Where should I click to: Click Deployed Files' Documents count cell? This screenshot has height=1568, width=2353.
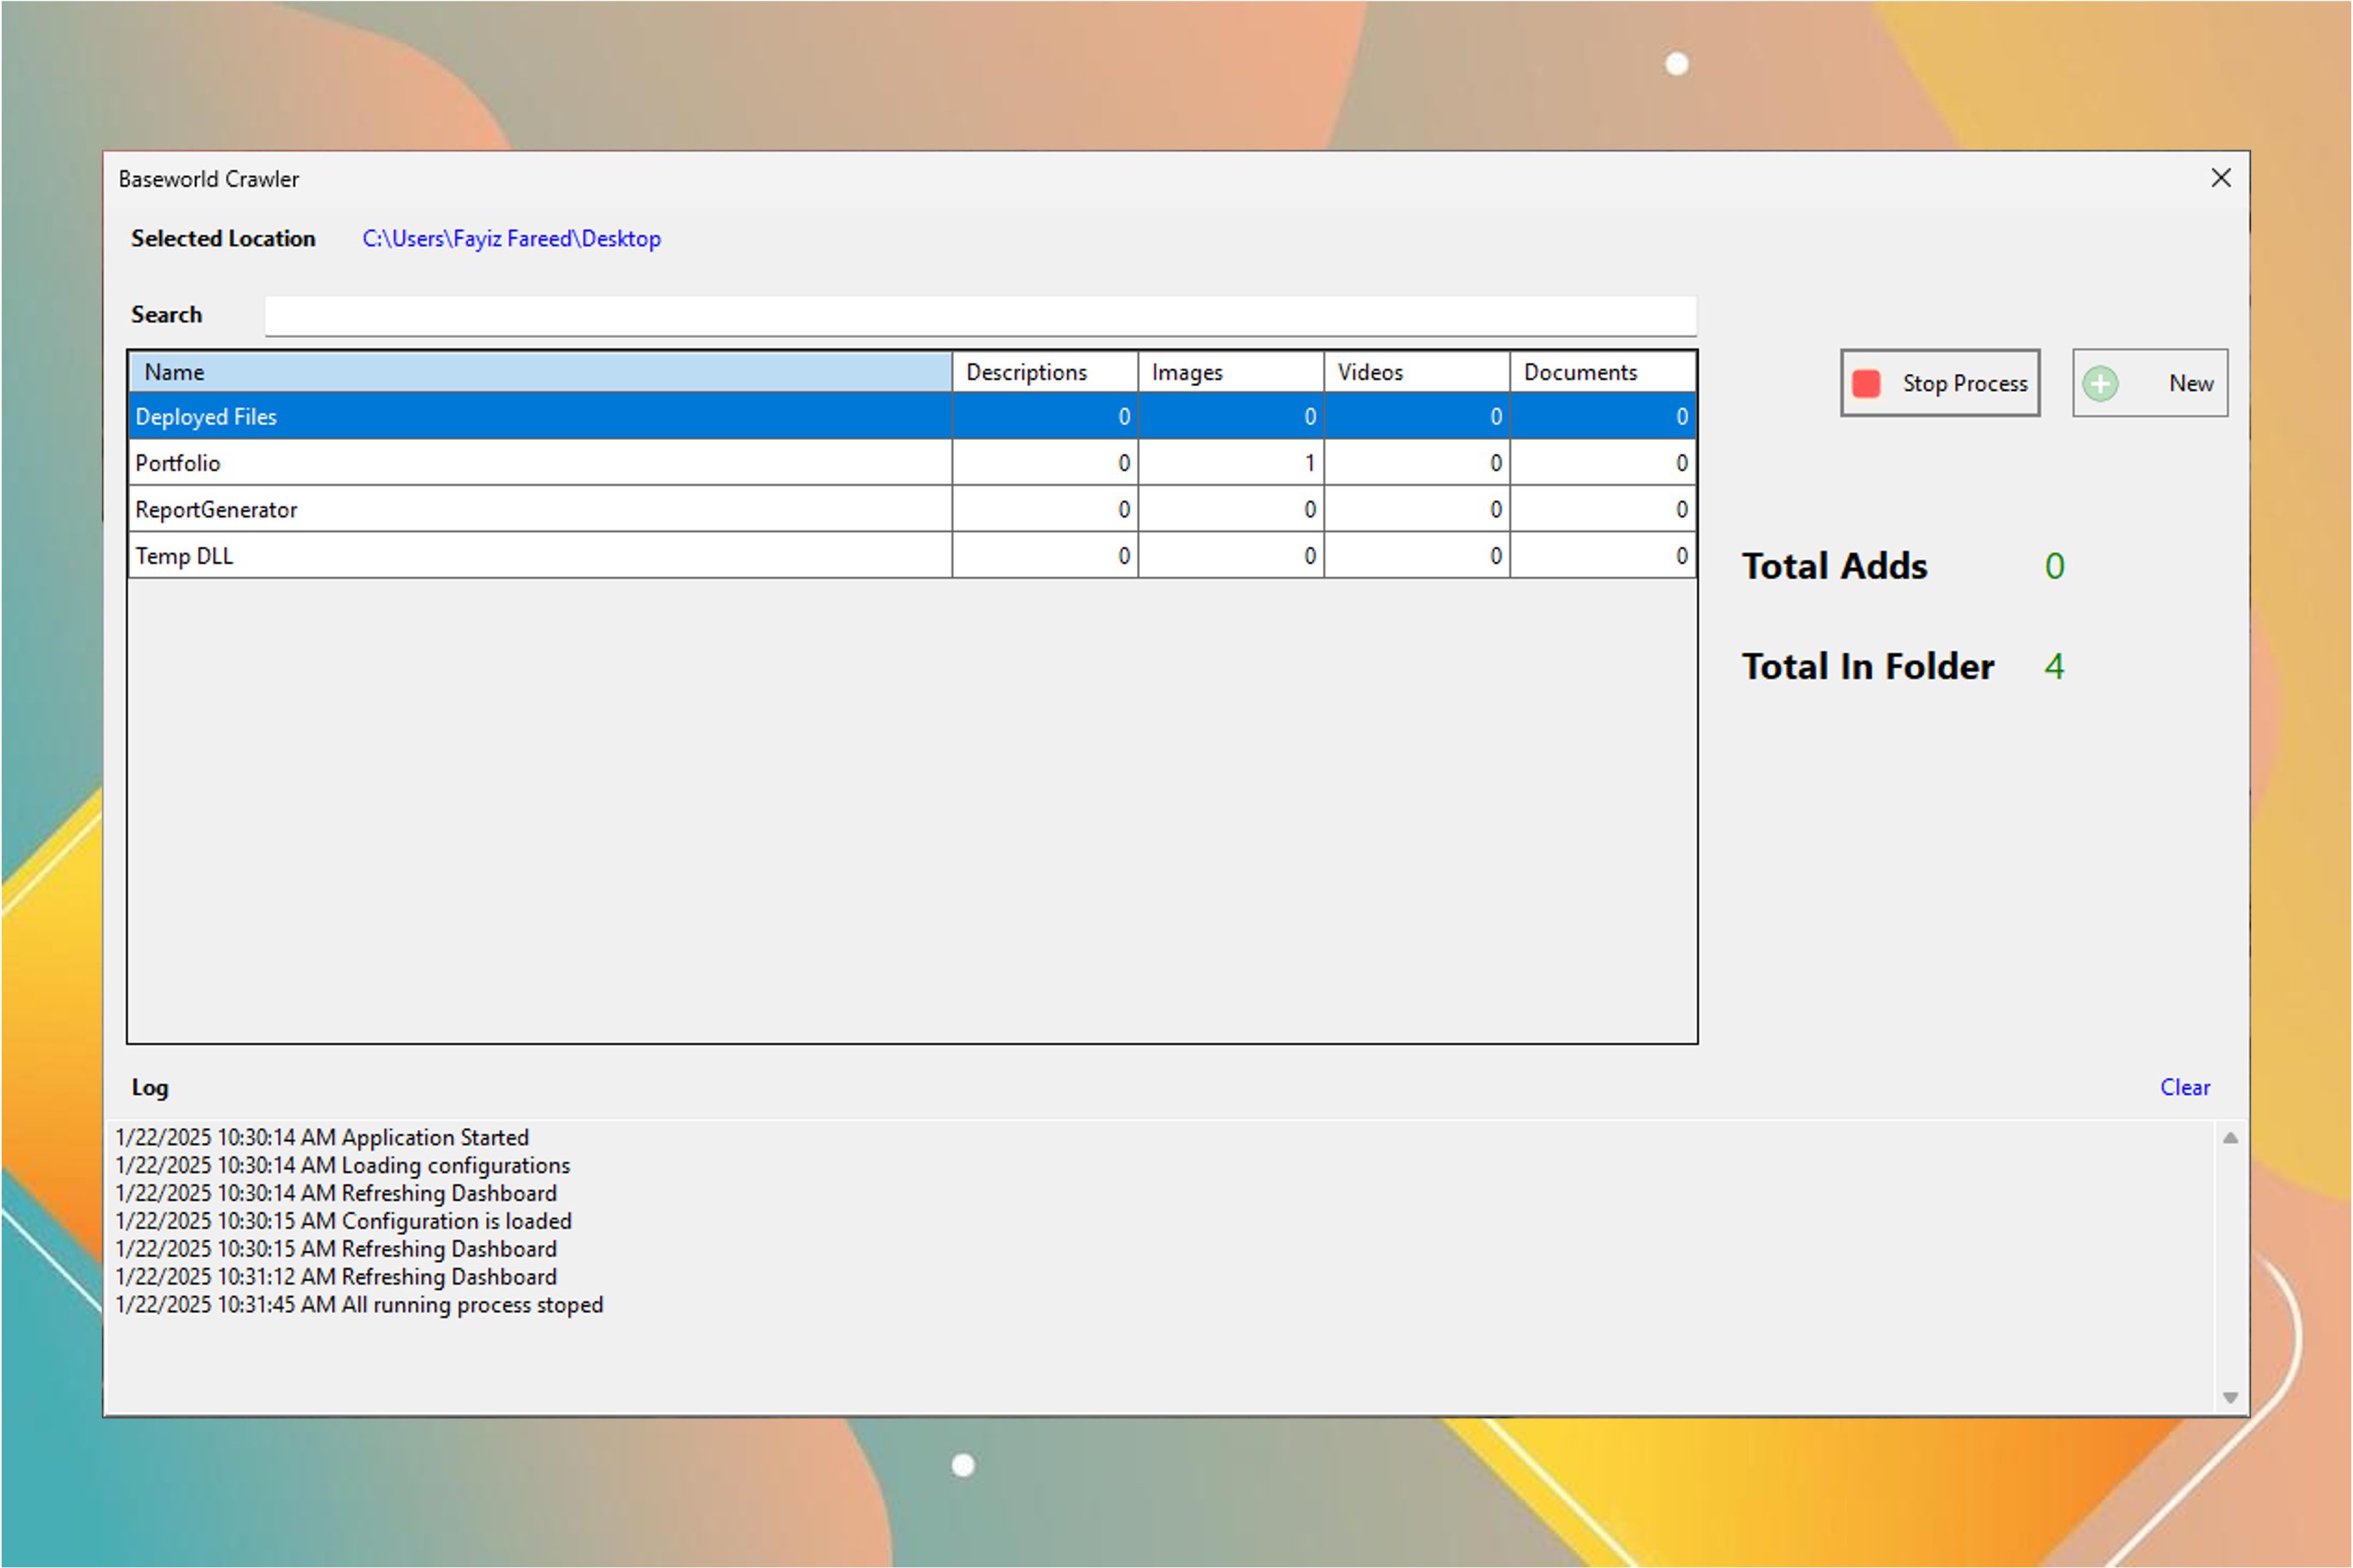pyautogui.click(x=1603, y=416)
